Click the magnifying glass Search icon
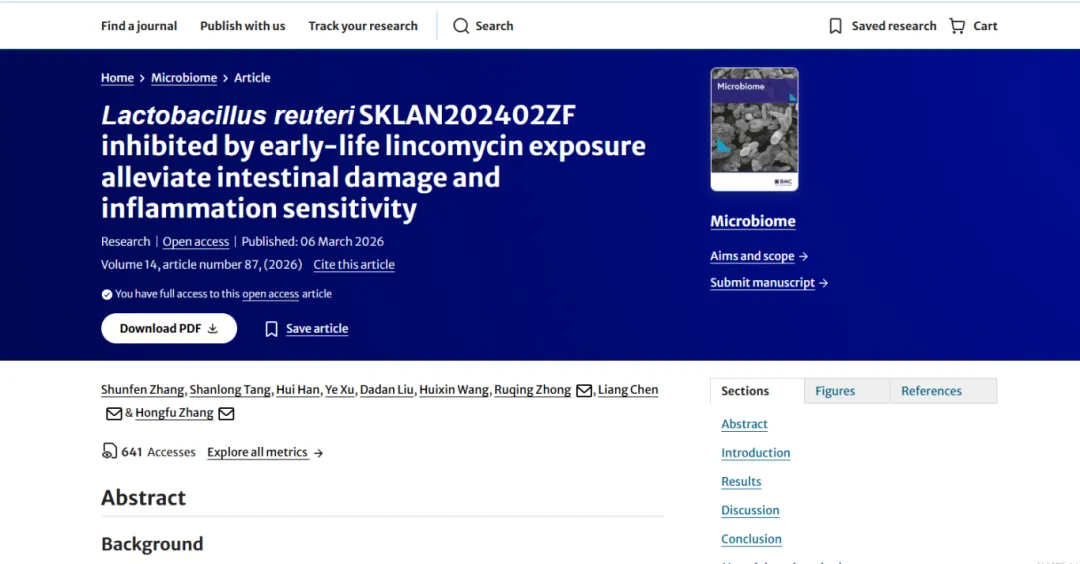Screen dimensions: 1080x564 461,26
